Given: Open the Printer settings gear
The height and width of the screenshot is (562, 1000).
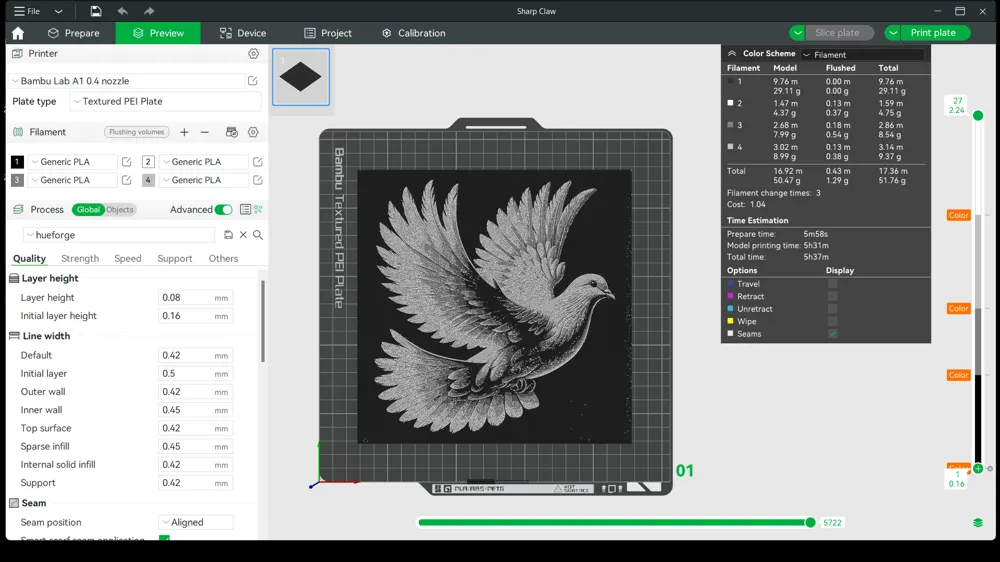Looking at the screenshot, I should tap(254, 54).
